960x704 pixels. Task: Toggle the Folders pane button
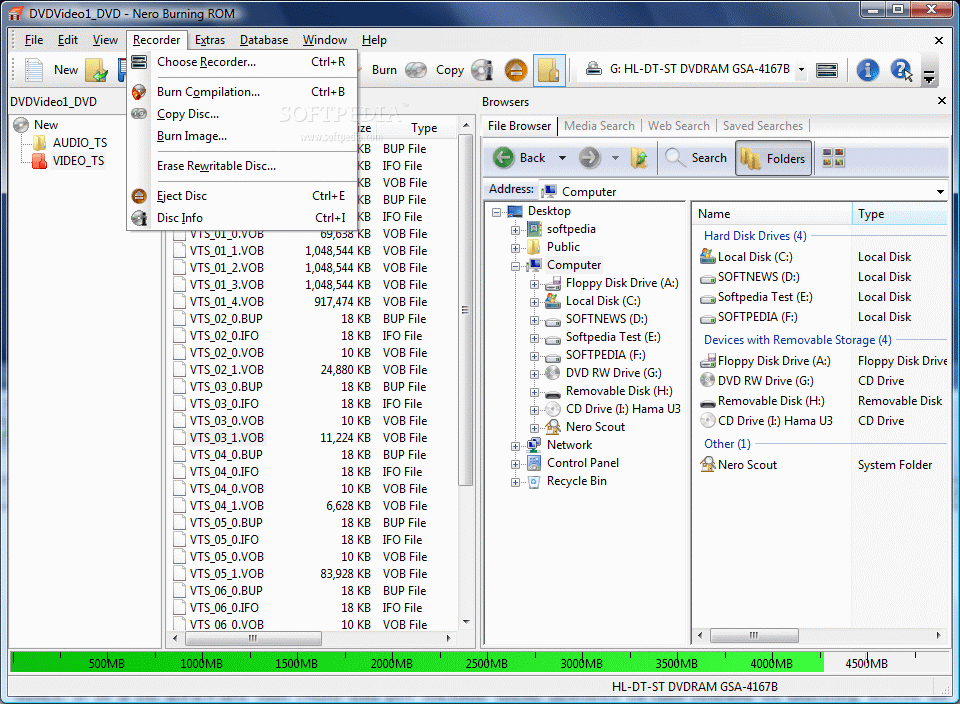tap(774, 158)
